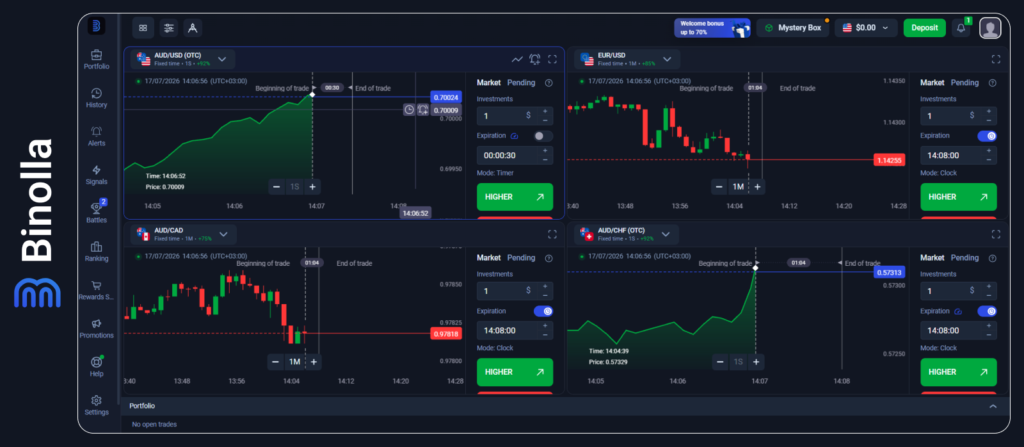Open AUD/CAD asset selector dropdown

click(184, 234)
